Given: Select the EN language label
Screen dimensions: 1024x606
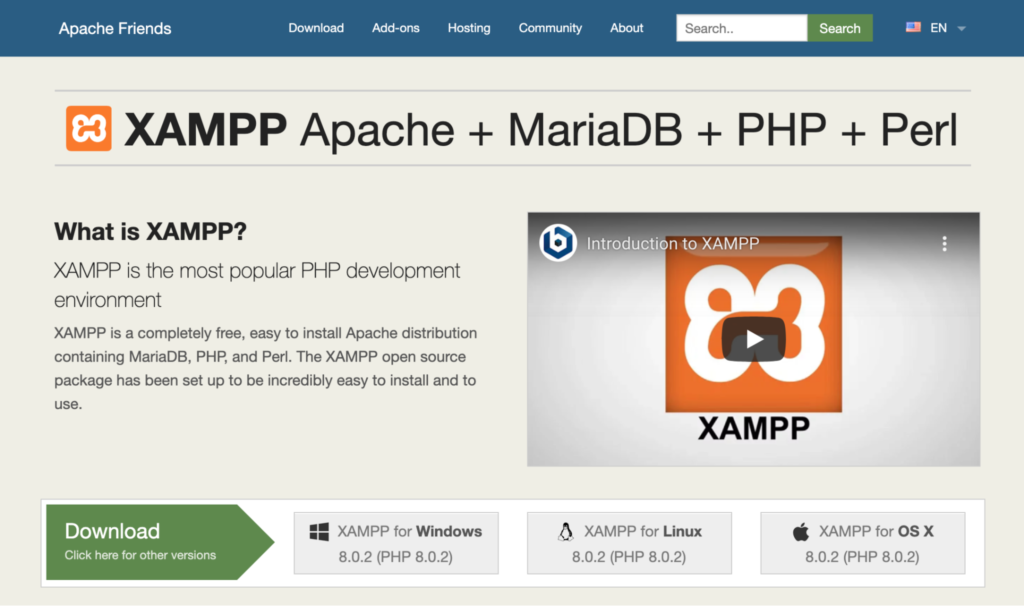Looking at the screenshot, I should [x=938, y=28].
